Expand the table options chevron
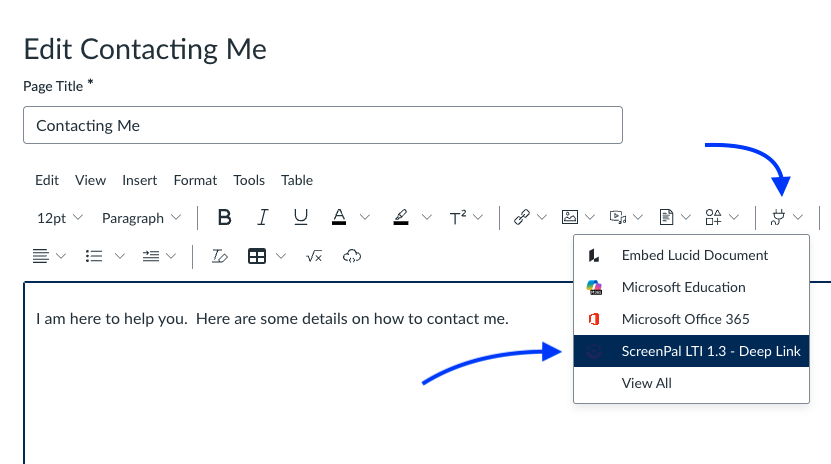 coord(281,256)
